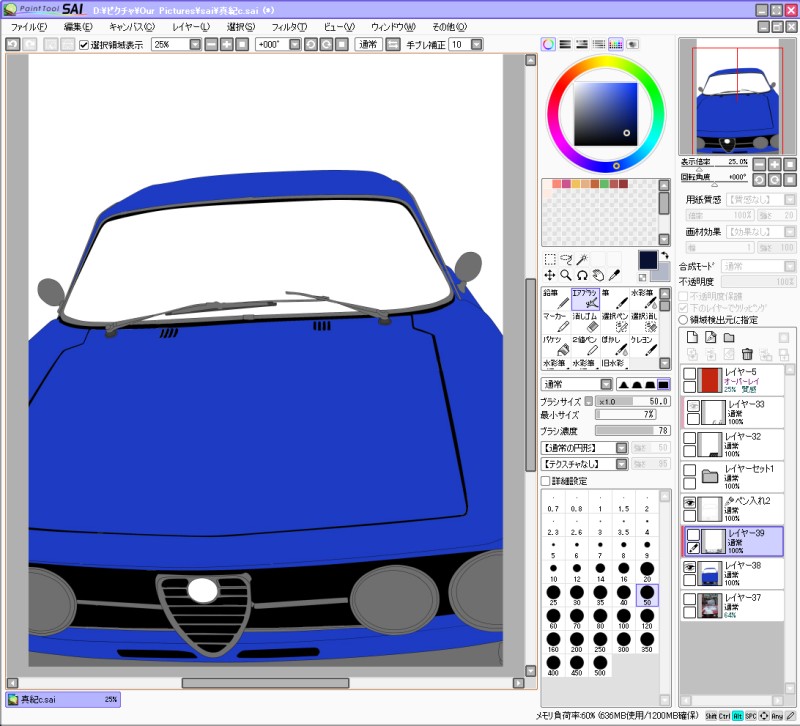800x726 pixels.
Task: Select brush size preset 100
Action: [x=624, y=619]
